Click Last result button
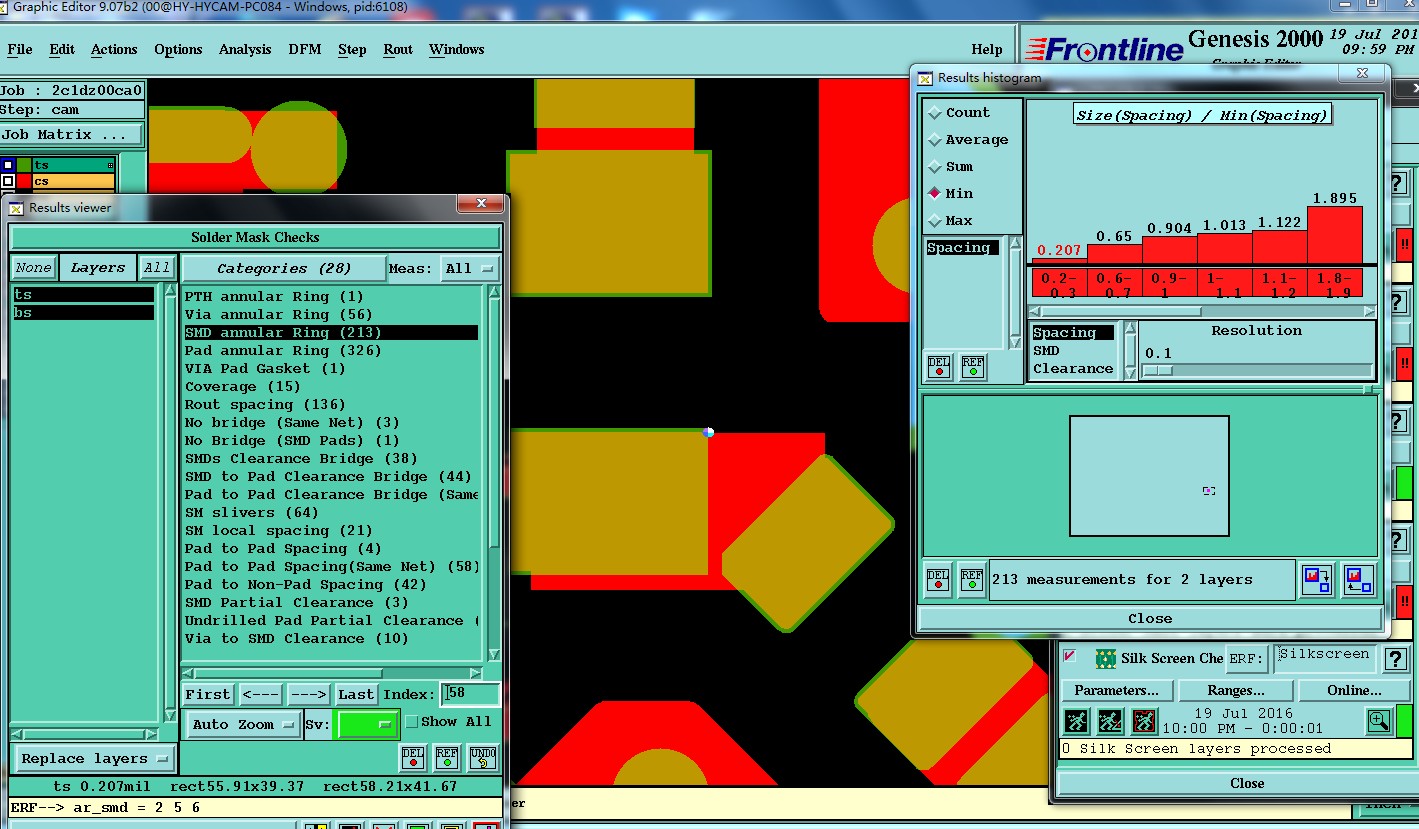 point(356,694)
